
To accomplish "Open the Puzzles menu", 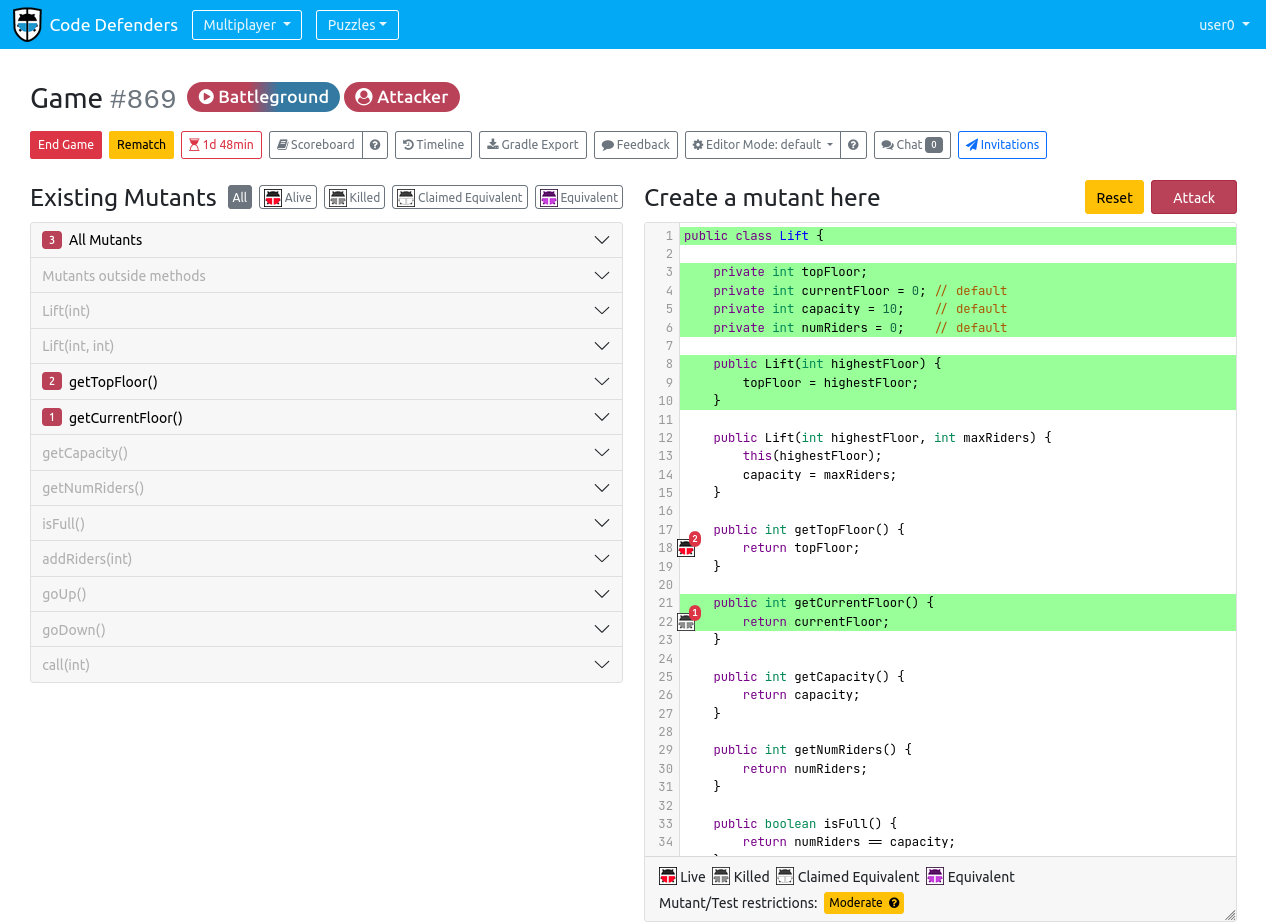I will [357, 25].
